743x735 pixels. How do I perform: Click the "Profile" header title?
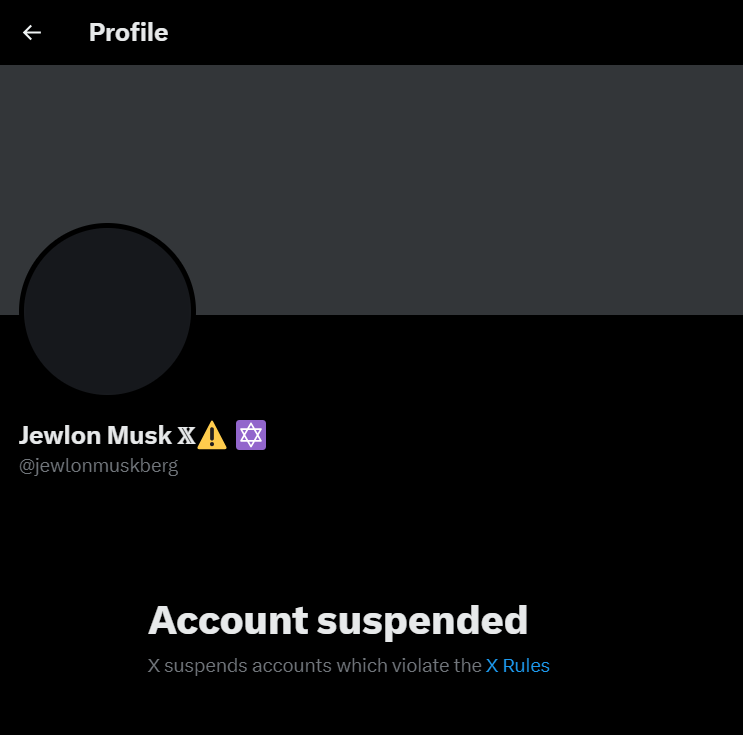click(x=128, y=33)
